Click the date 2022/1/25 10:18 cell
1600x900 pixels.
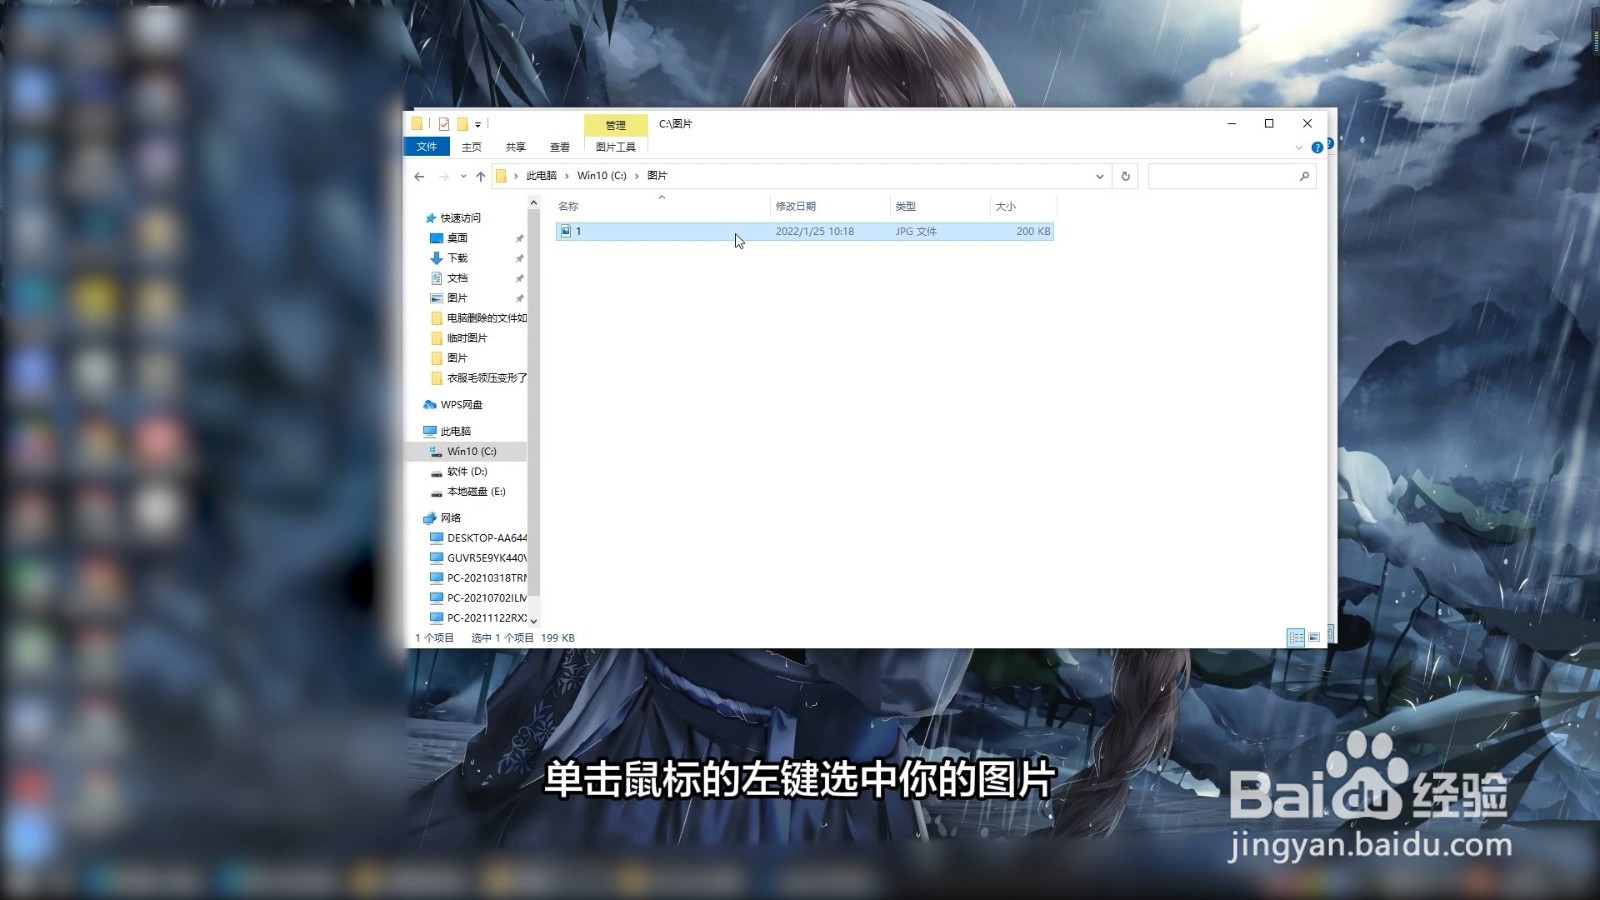(814, 231)
